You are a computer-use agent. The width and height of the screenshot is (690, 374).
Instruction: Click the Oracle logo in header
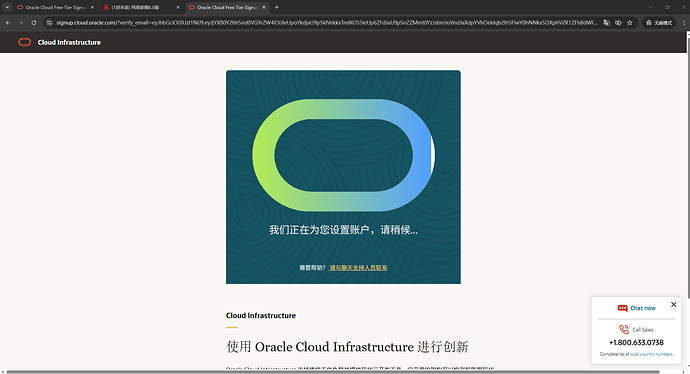pyautogui.click(x=25, y=42)
